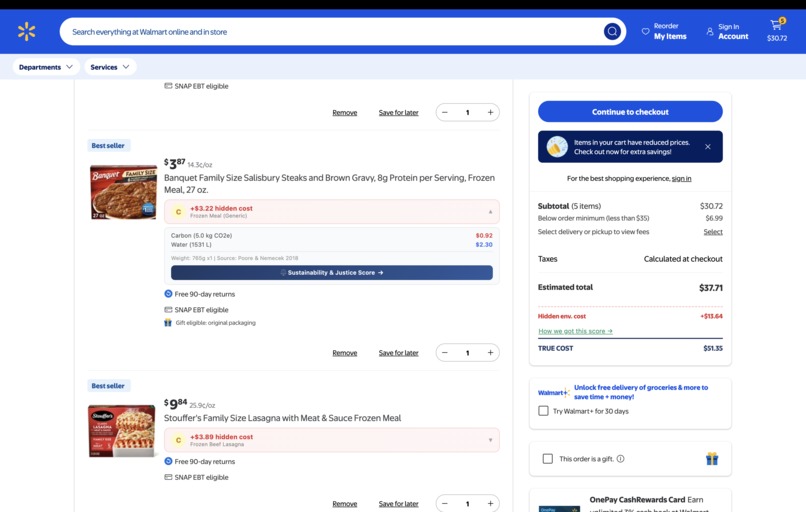
Task: Open Stouffer's Family Size Lasagna title
Action: 282,418
